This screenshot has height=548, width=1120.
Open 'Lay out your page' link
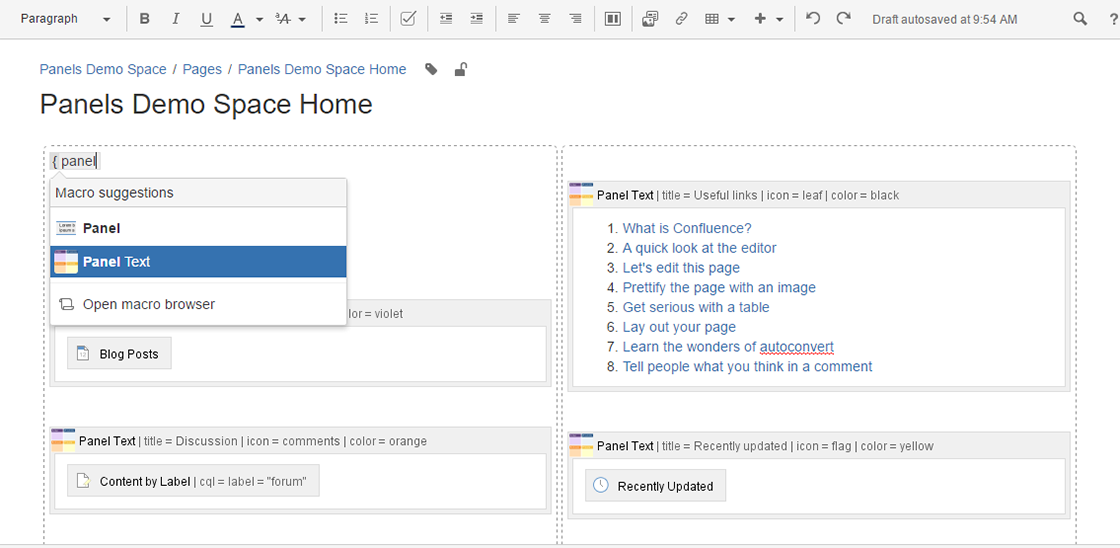pos(679,327)
